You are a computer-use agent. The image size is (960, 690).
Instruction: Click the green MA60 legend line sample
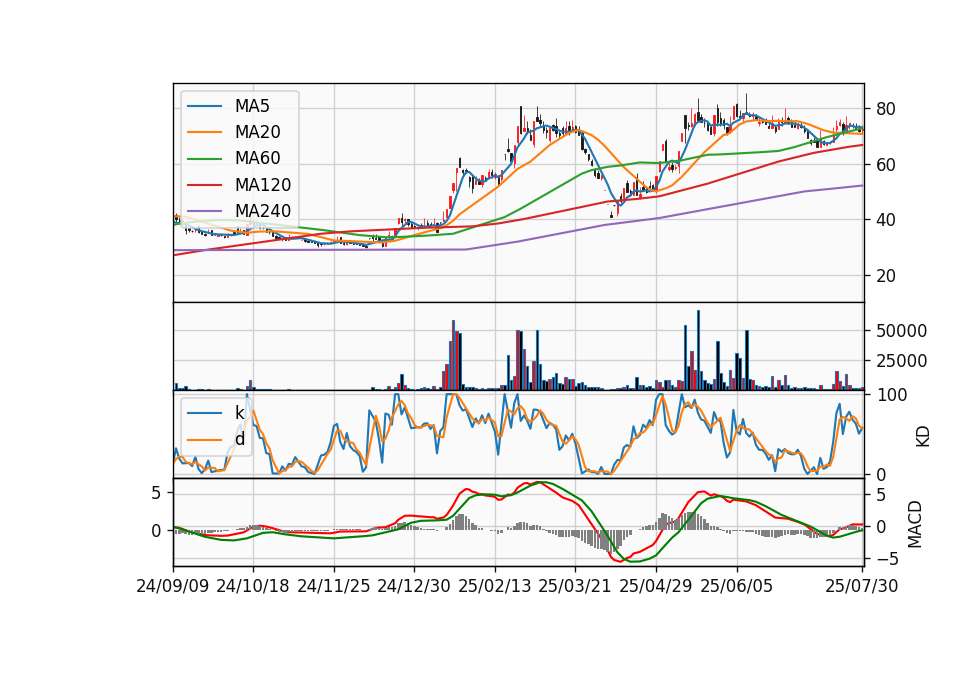(204, 159)
